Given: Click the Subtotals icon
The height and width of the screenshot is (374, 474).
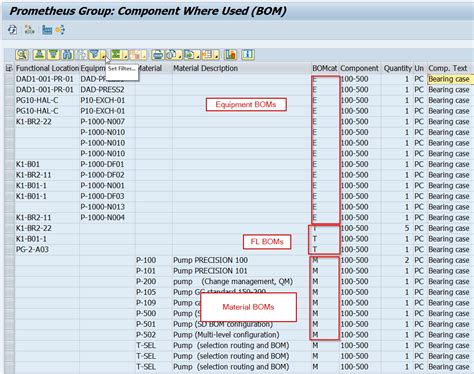Looking at the screenshot, I should (x=135, y=55).
